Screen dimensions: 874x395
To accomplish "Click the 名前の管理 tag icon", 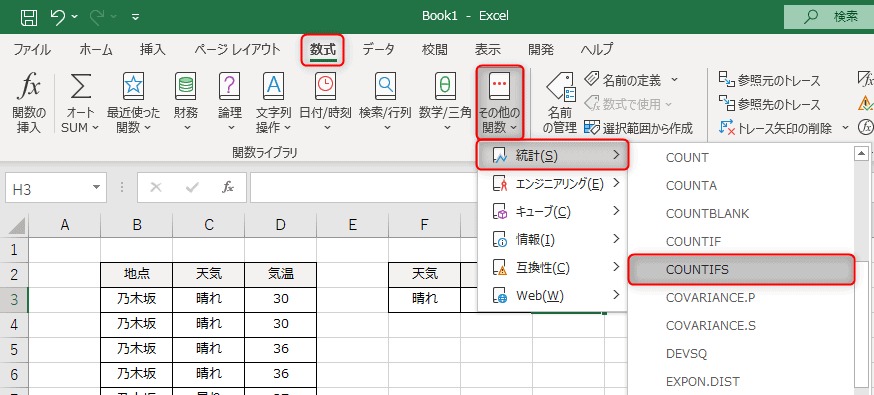I will coord(560,87).
